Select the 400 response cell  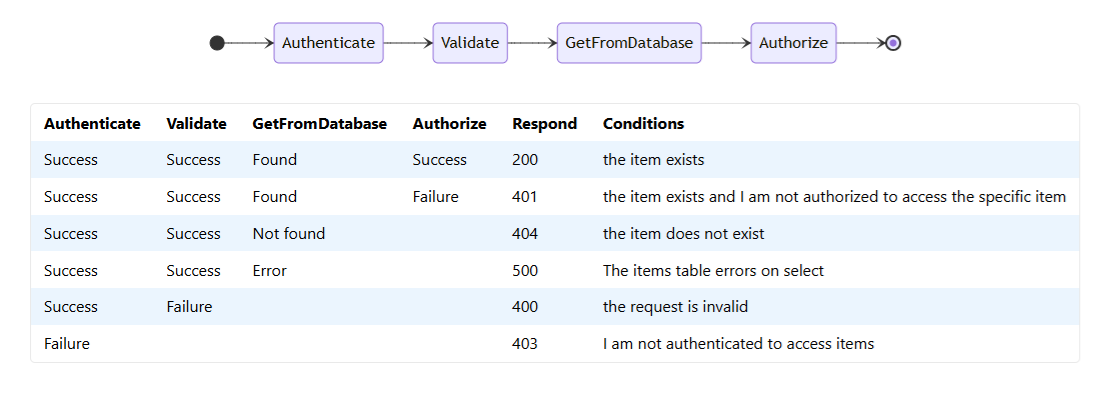point(525,307)
